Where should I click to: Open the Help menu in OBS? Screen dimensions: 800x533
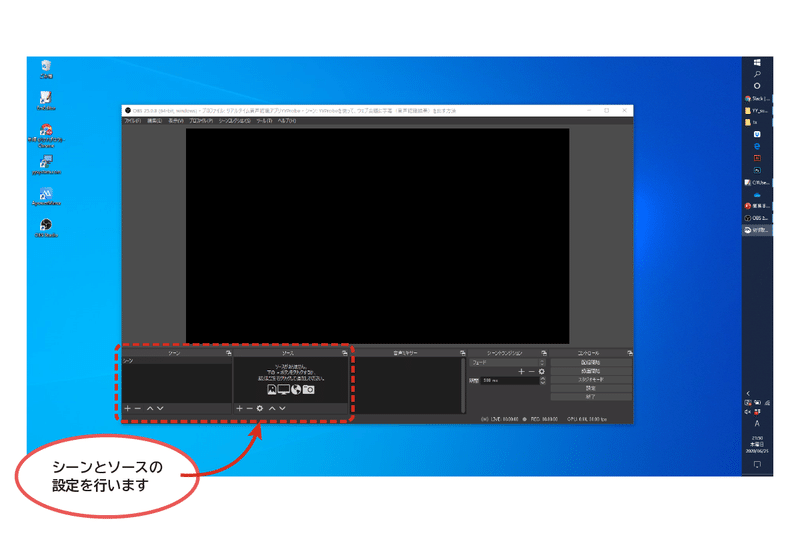tap(287, 121)
